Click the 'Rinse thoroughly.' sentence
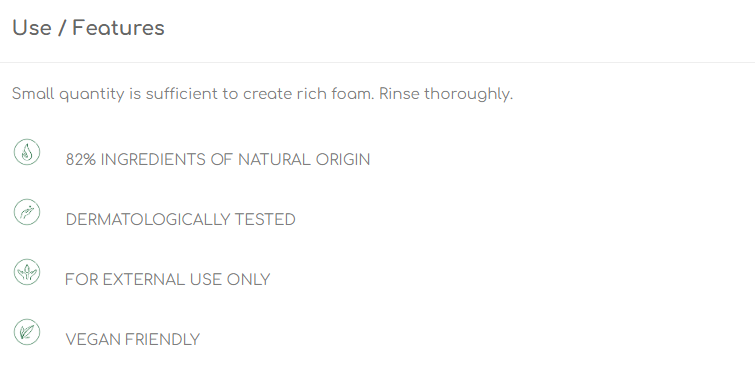 (446, 94)
